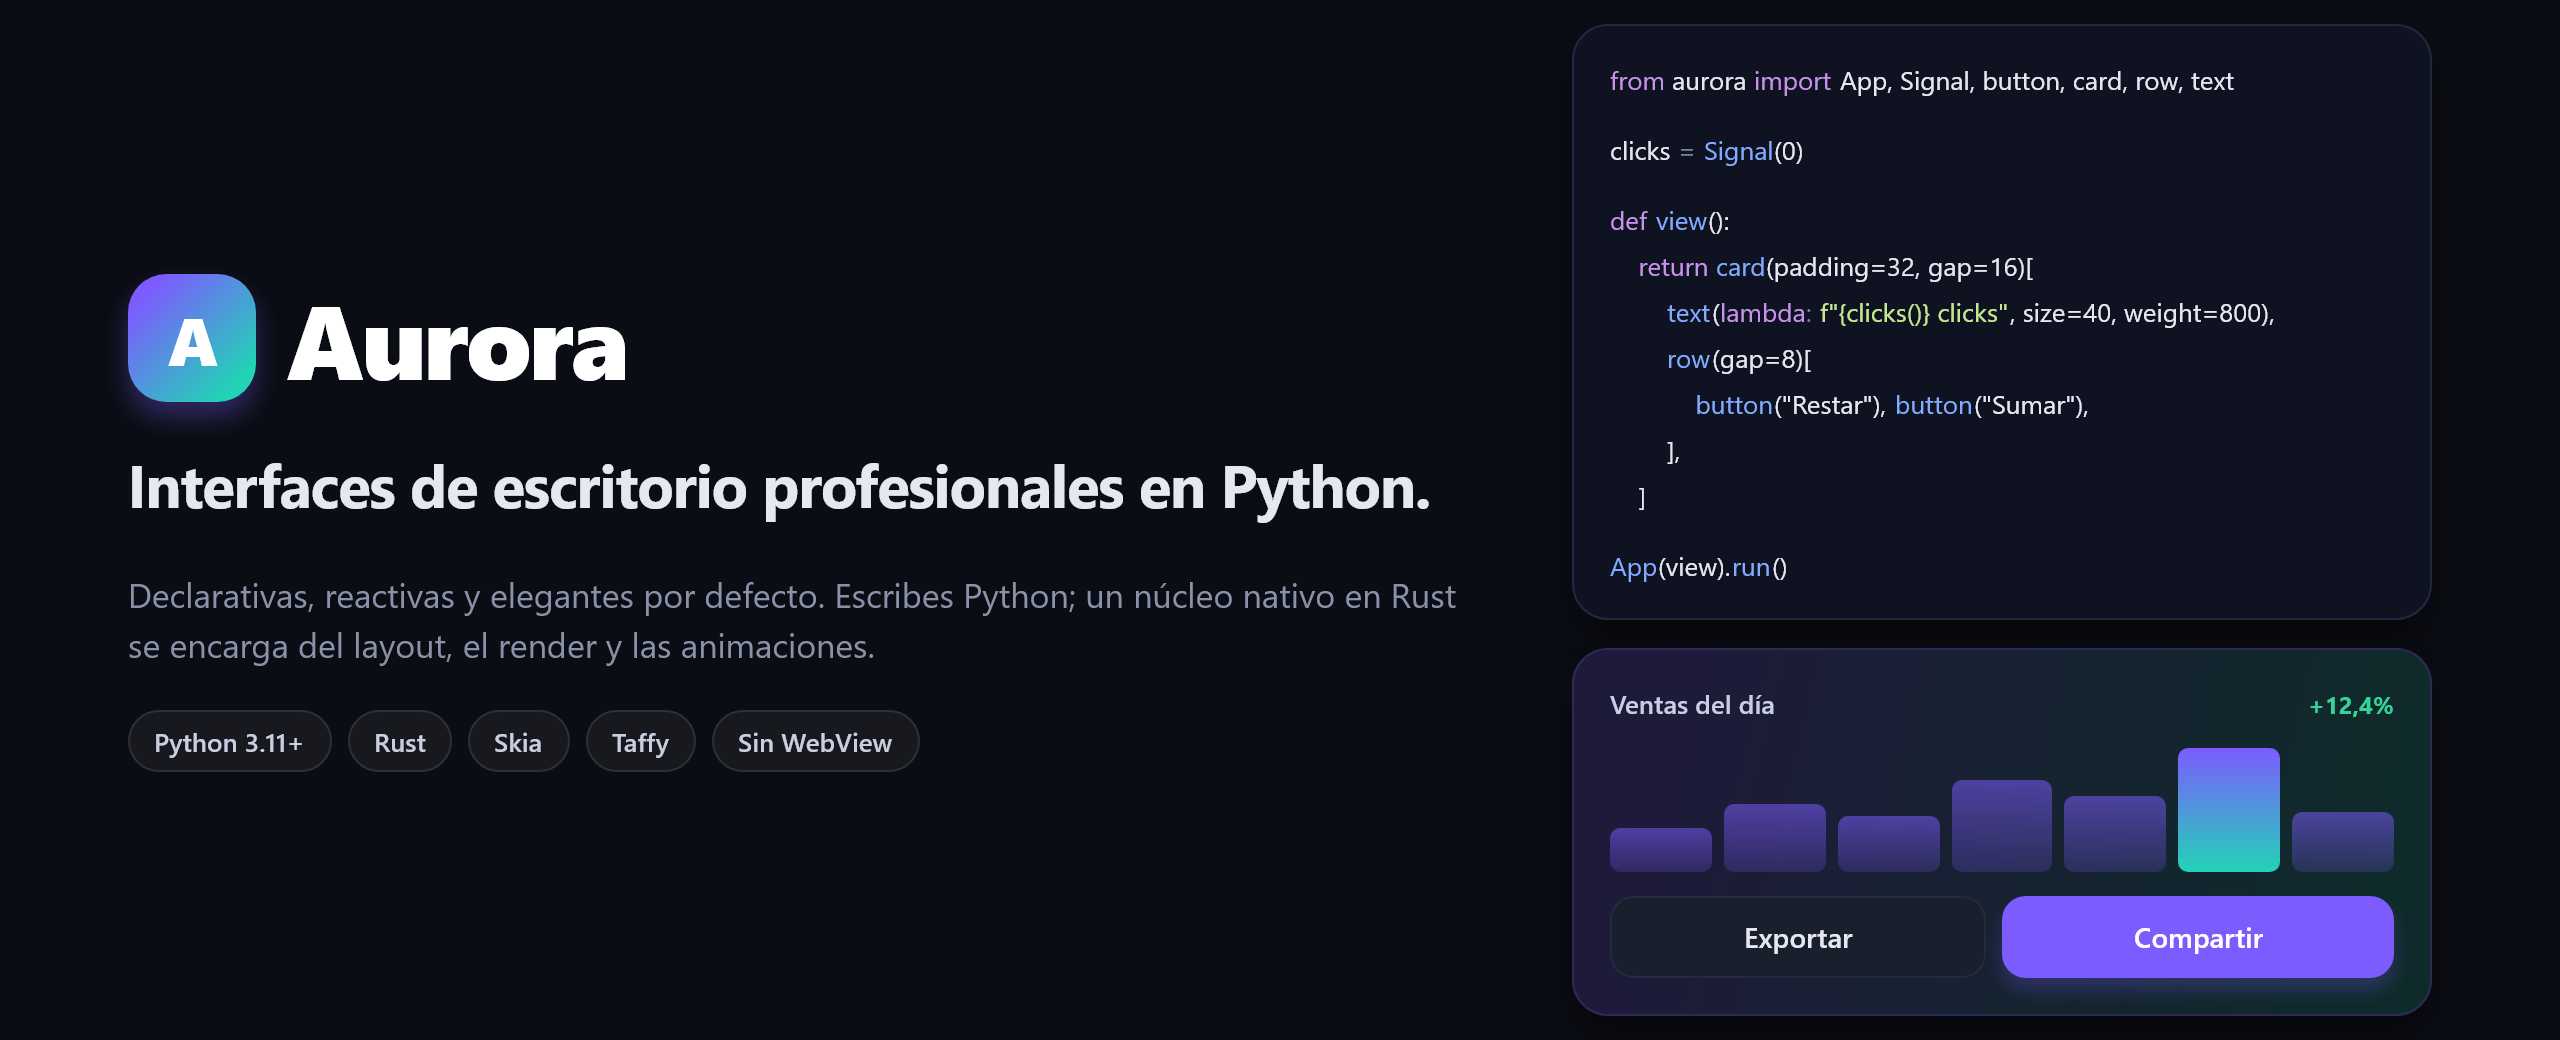Click the "row(gap=8)[" code line
This screenshot has width=2560, height=1040.
point(1739,360)
